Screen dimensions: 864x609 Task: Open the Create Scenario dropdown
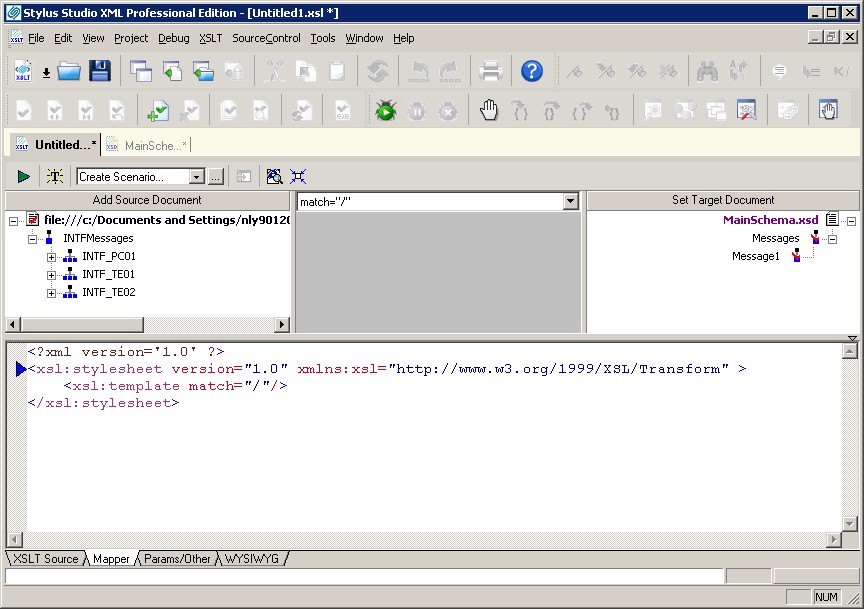point(196,177)
